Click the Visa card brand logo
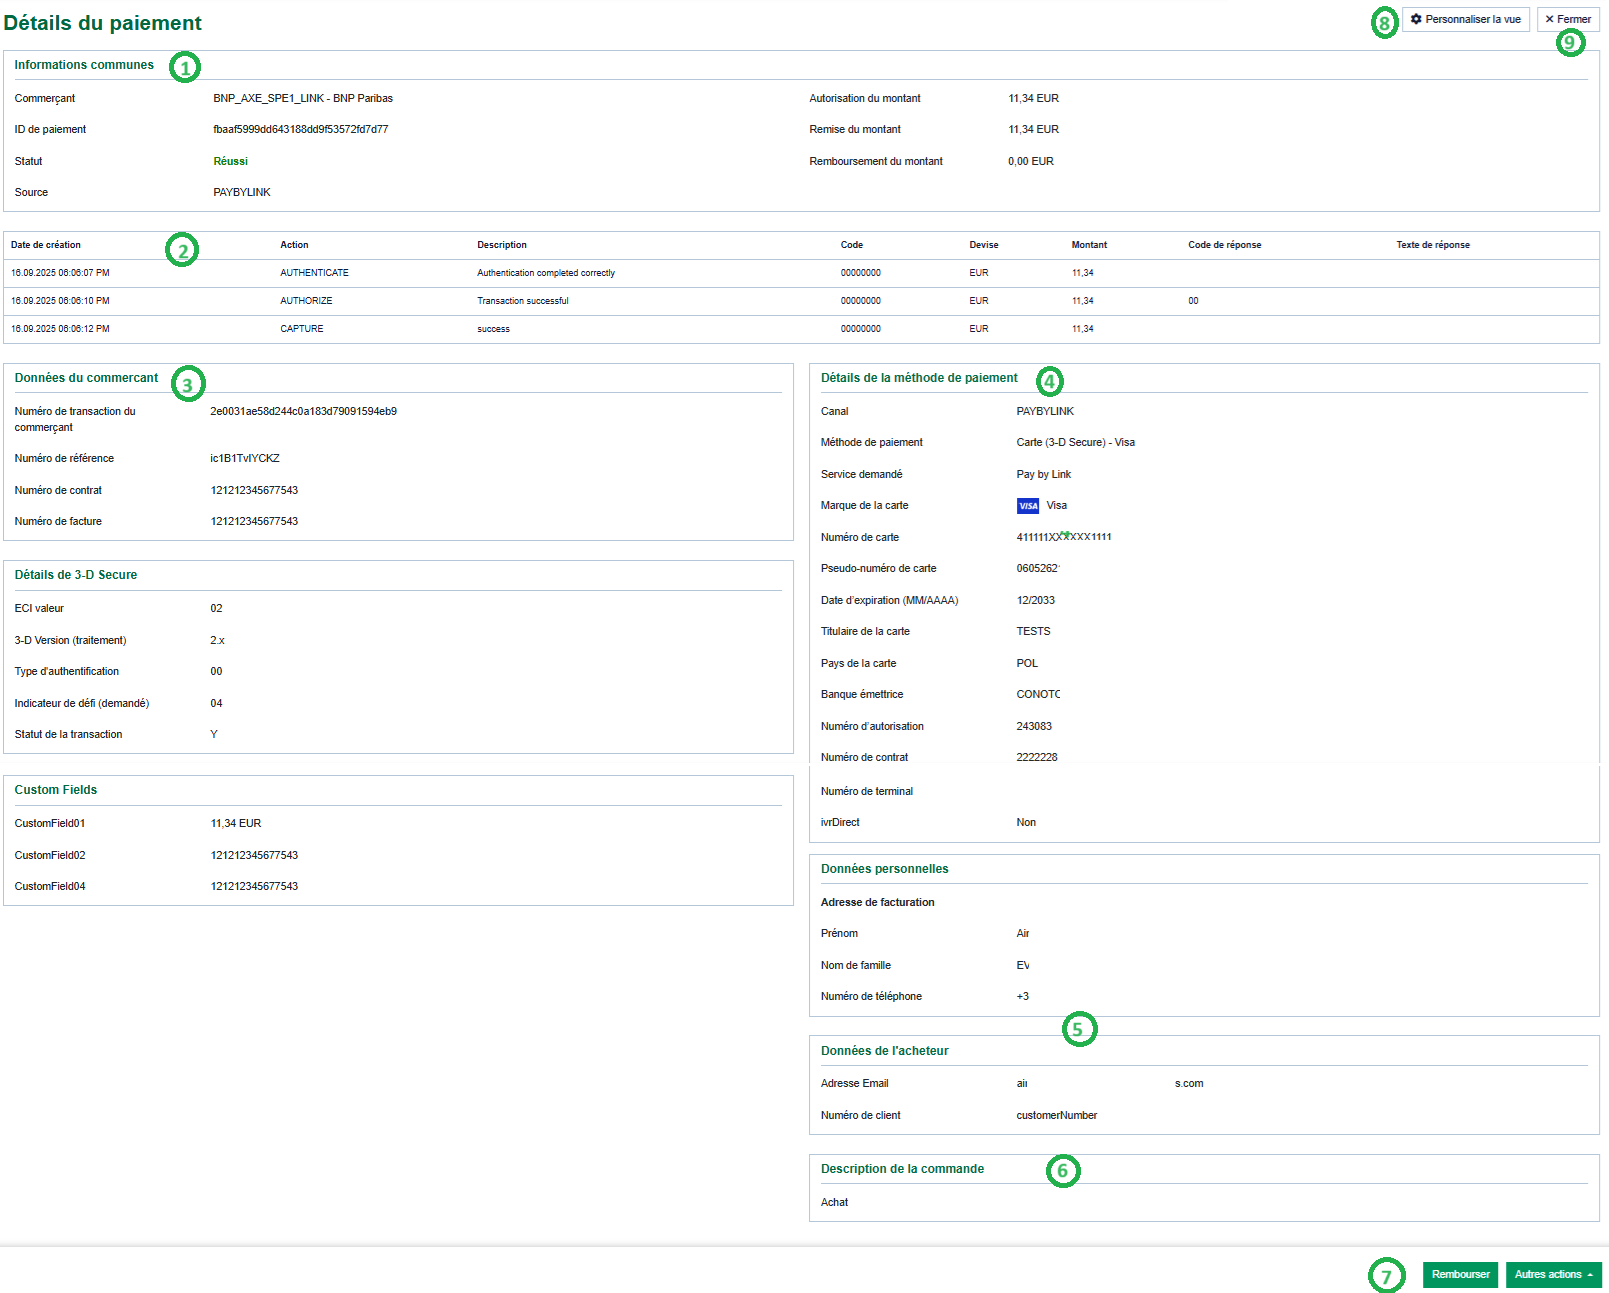Screen dimensions: 1609x1293 pos(1028,506)
